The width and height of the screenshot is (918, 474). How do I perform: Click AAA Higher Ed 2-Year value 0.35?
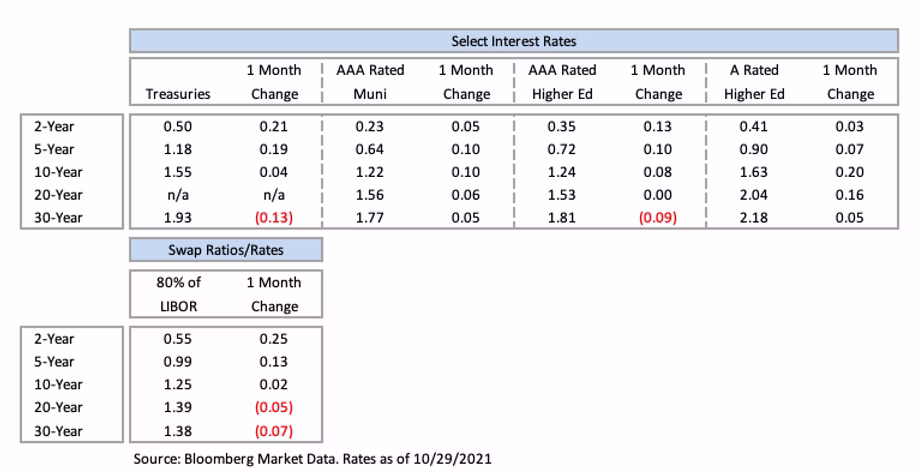pos(562,126)
